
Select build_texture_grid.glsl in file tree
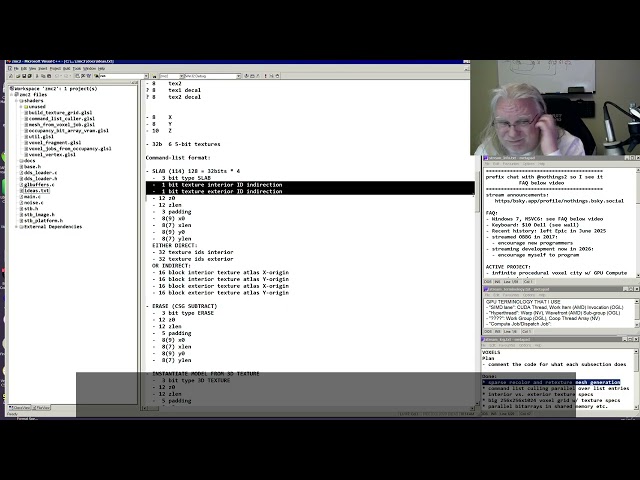pyautogui.click(x=60, y=113)
